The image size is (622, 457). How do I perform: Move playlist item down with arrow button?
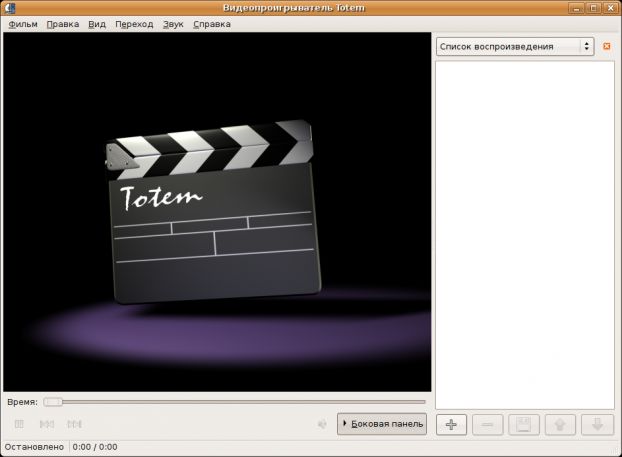tap(597, 424)
